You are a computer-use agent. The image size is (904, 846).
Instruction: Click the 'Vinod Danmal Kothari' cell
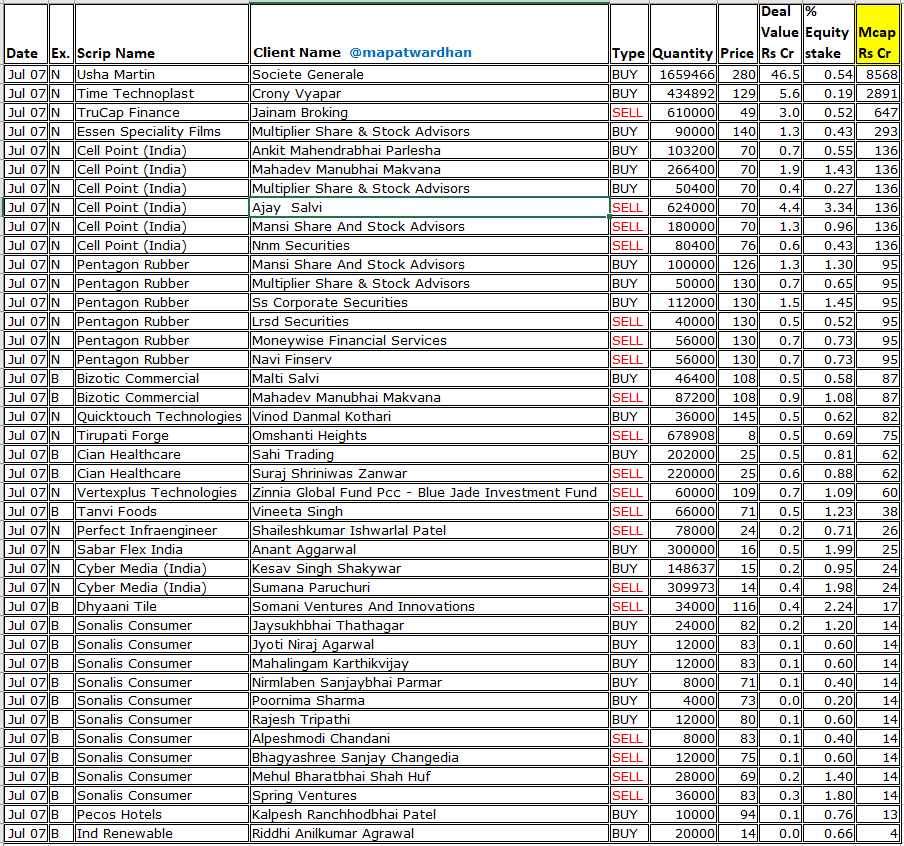click(x=429, y=417)
